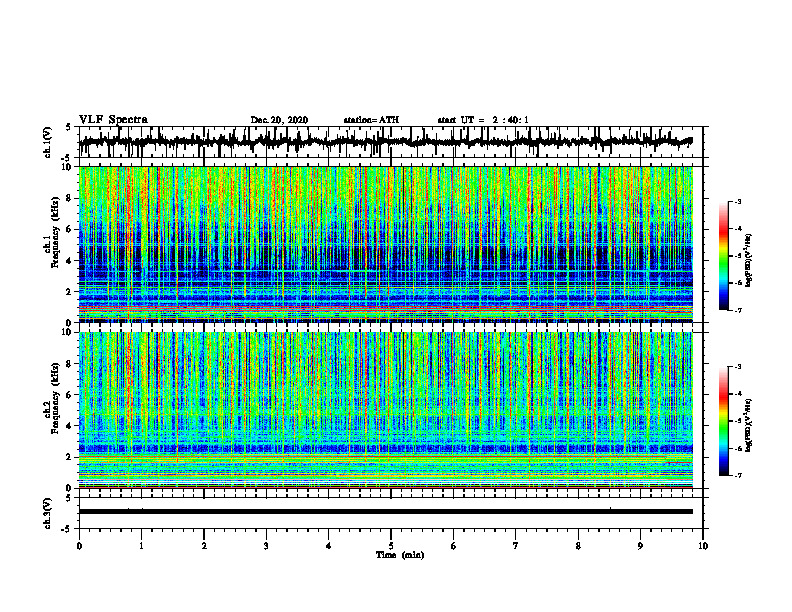
Task: Click the ch.1 spectrogram color scale bar
Action: 723,256
